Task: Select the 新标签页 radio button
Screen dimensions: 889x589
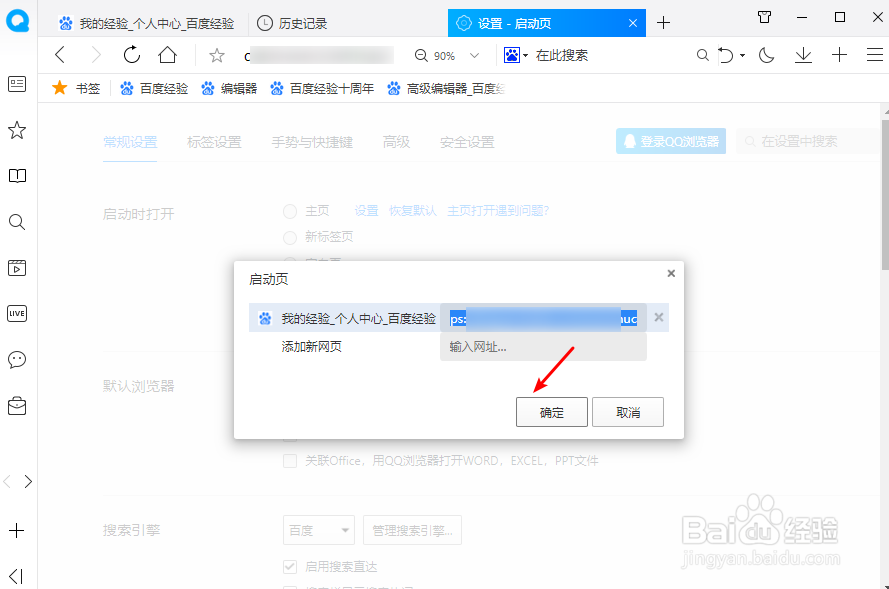Action: click(x=289, y=237)
